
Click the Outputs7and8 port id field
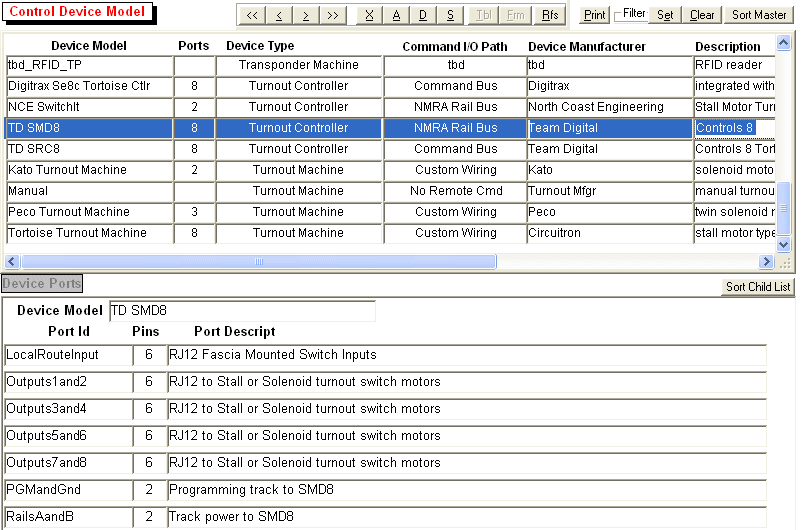pos(68,463)
